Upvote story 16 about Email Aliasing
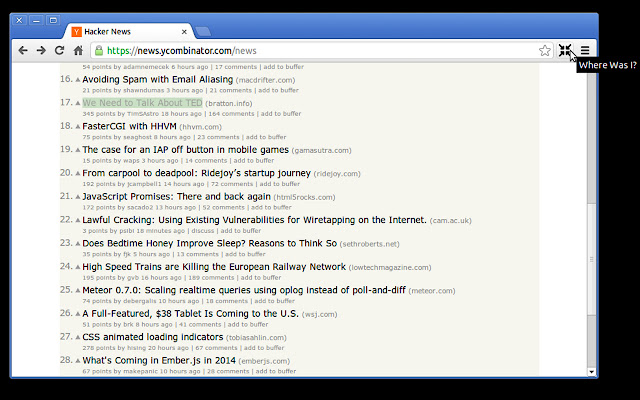The height and width of the screenshot is (400, 640). pyautogui.click(x=78, y=80)
